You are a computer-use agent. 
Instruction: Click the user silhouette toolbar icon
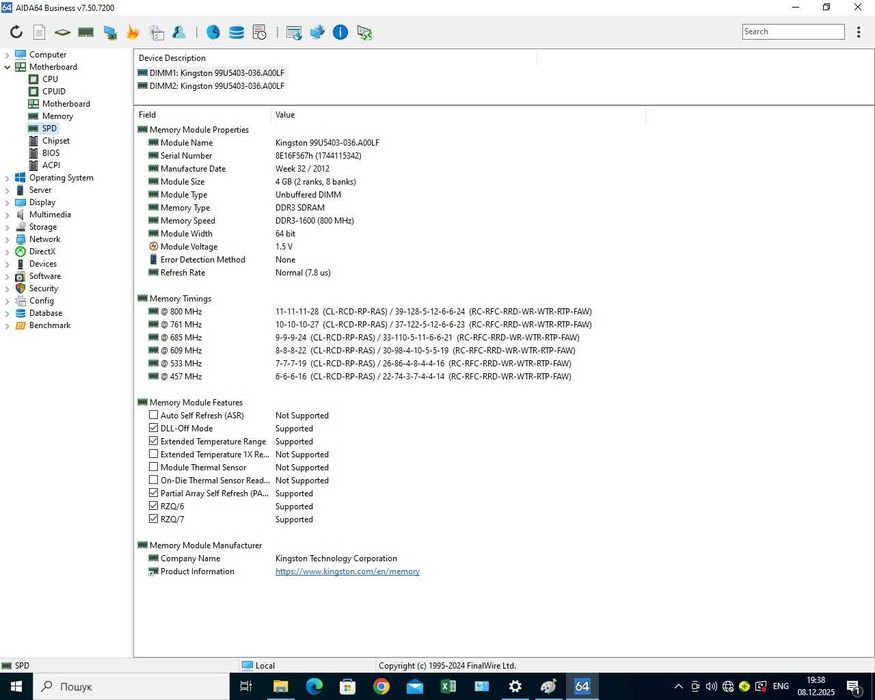[x=179, y=32]
